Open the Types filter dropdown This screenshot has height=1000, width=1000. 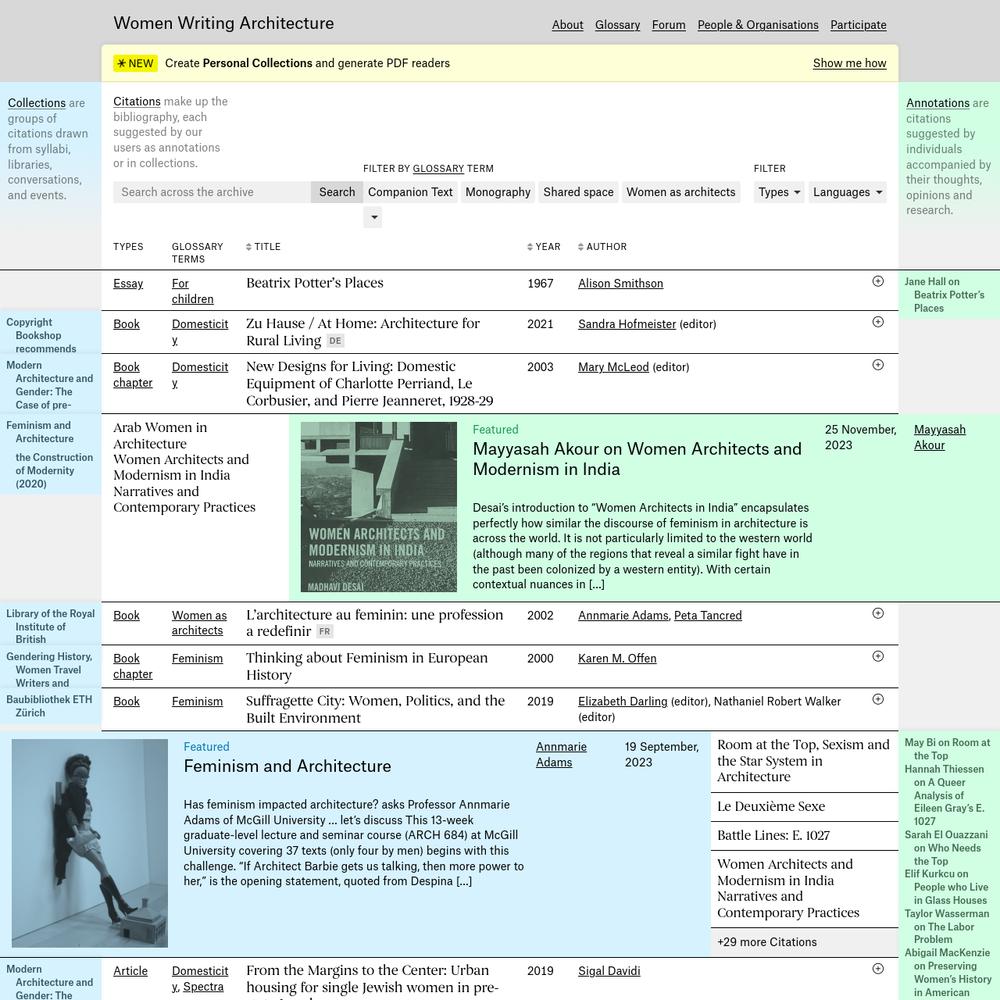pyautogui.click(x=779, y=192)
